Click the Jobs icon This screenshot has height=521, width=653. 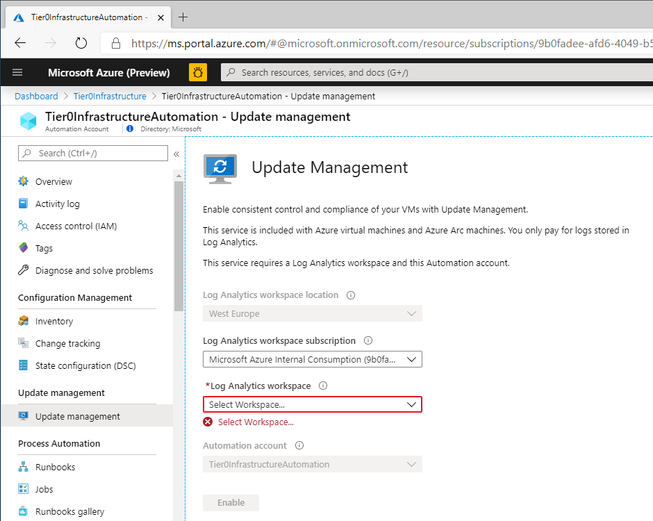pyautogui.click(x=23, y=489)
